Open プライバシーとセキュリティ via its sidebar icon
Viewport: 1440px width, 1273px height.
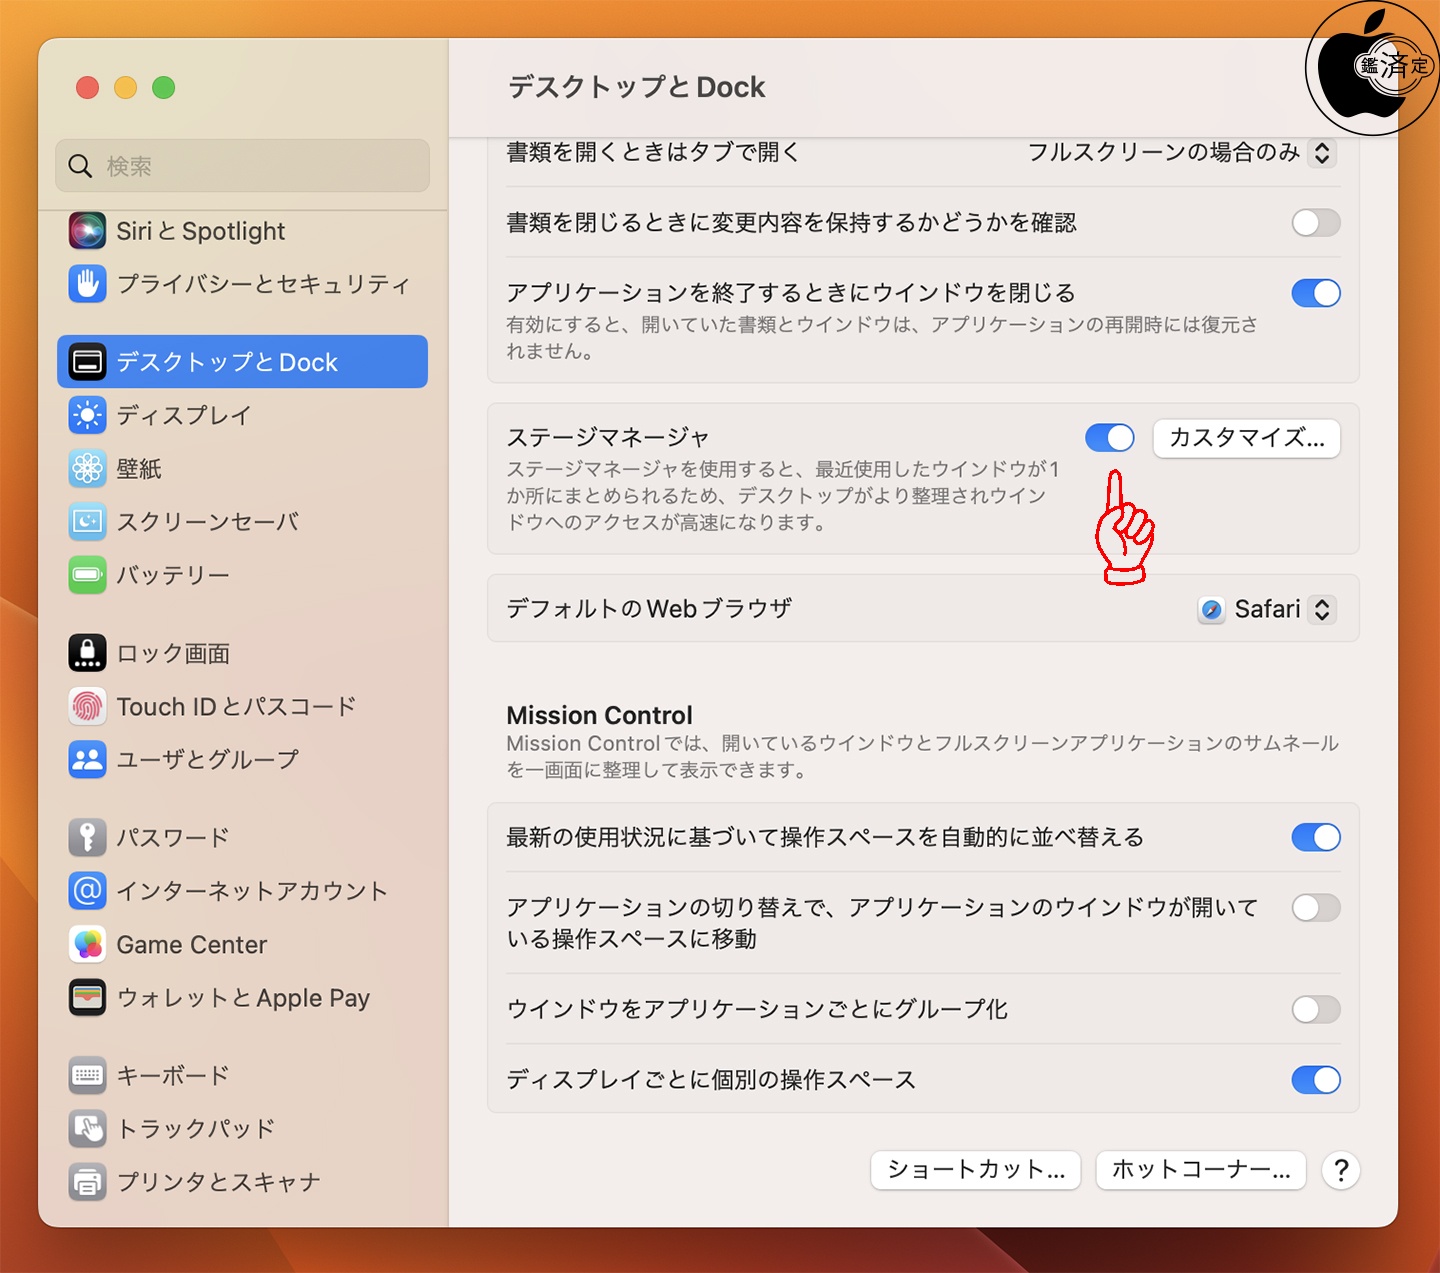pos(88,284)
